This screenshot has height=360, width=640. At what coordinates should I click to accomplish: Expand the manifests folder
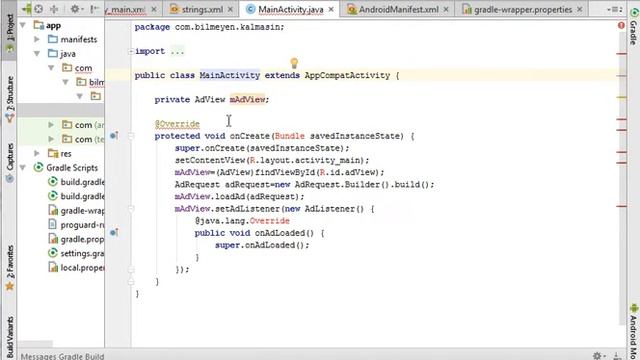click(x=37, y=39)
